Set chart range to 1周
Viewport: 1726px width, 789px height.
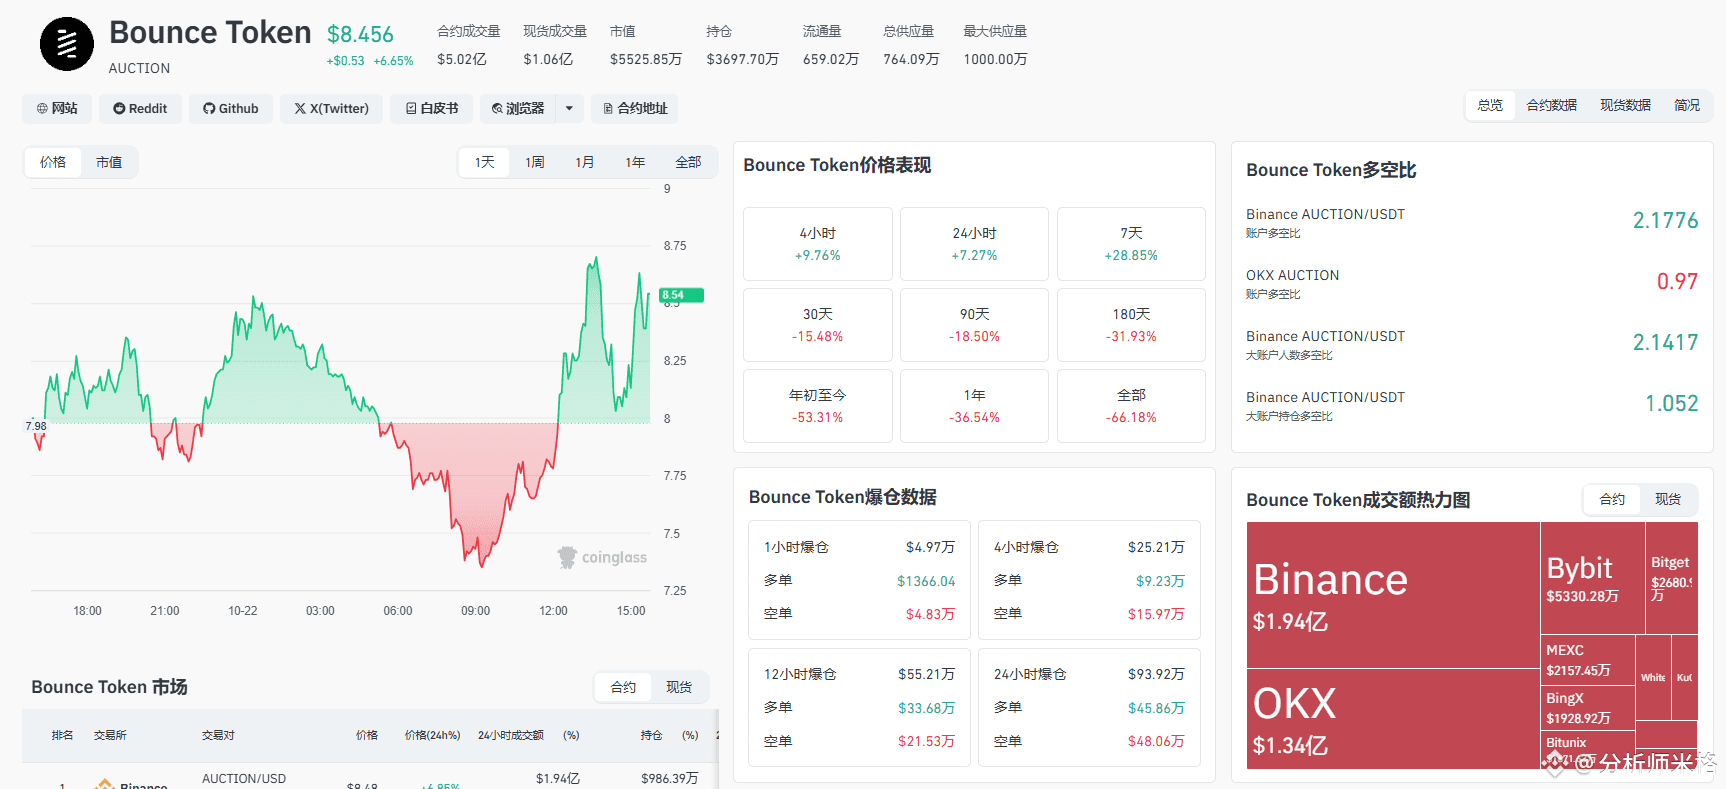click(x=535, y=162)
